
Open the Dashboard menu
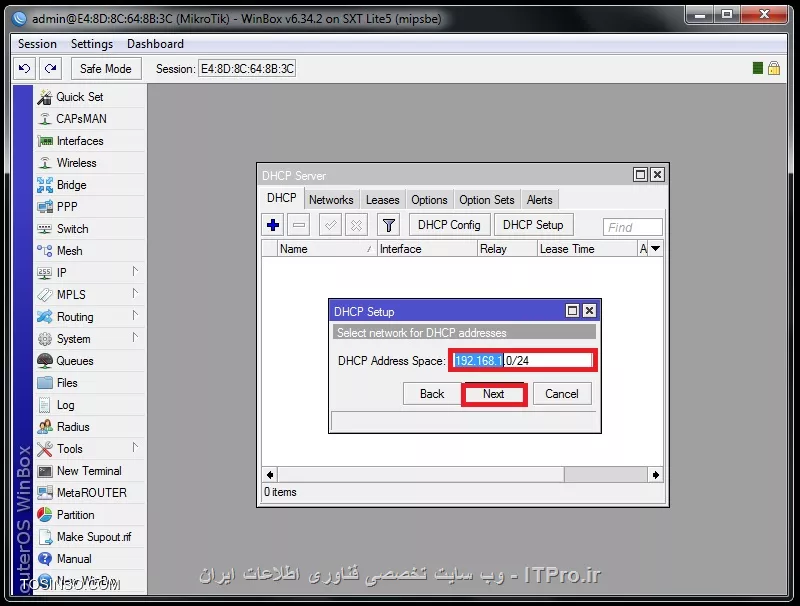point(156,44)
